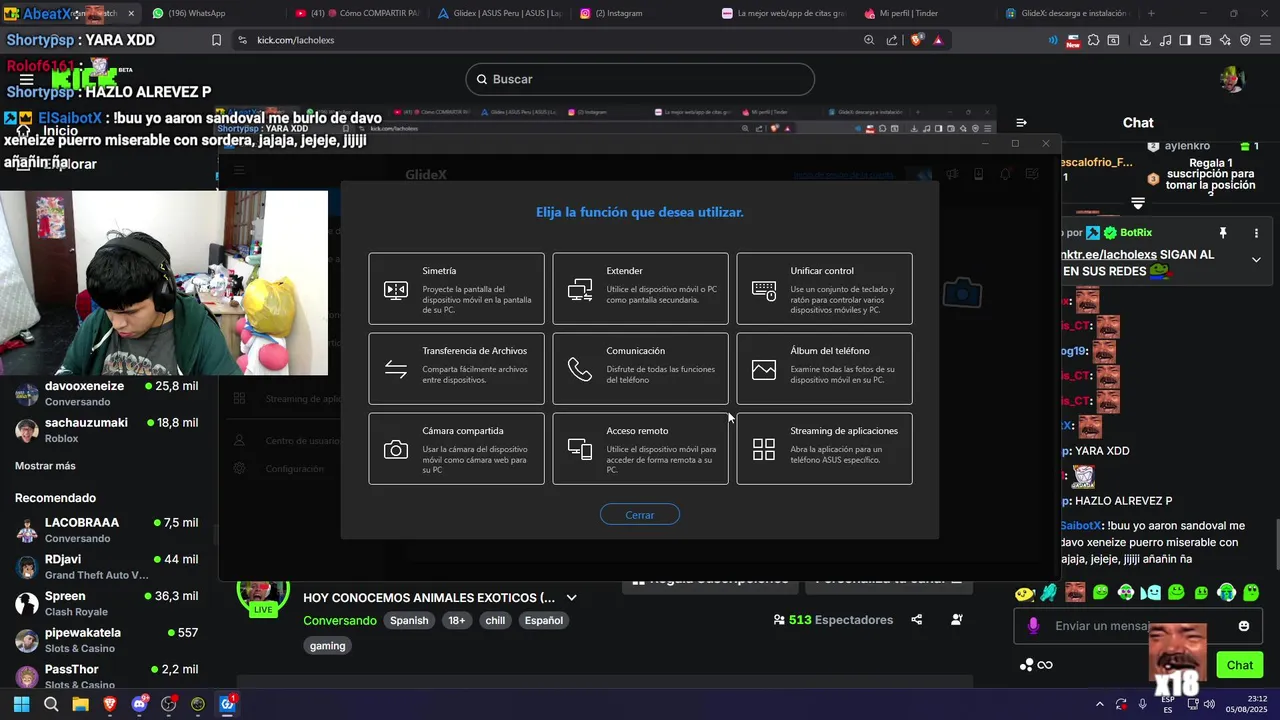The height and width of the screenshot is (720, 1280).
Task: Open the Spreen recommended channel
Action: [x=107, y=603]
